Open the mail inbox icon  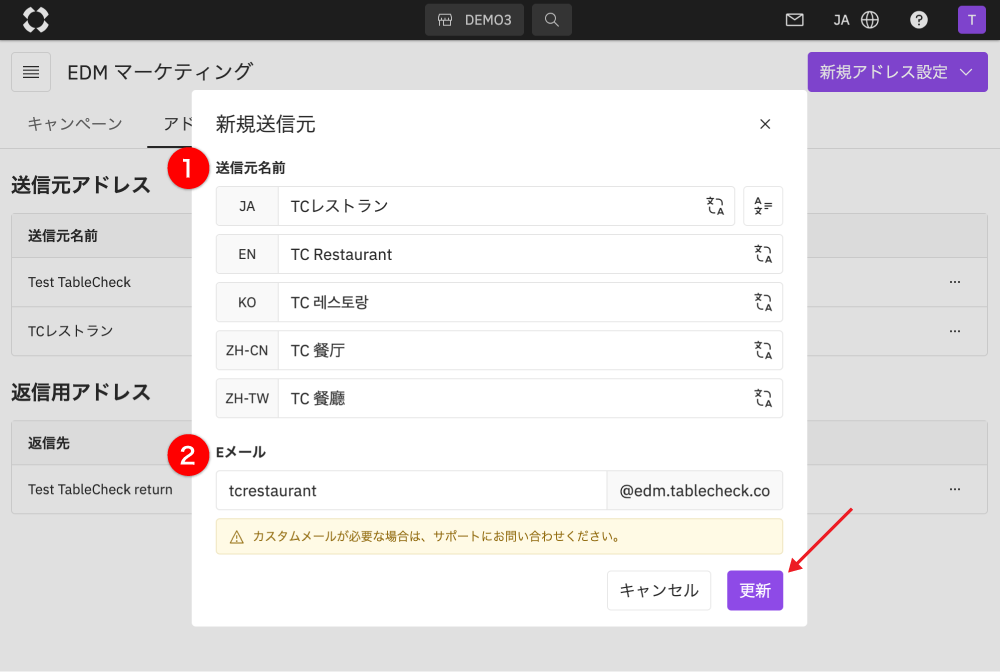click(x=795, y=20)
